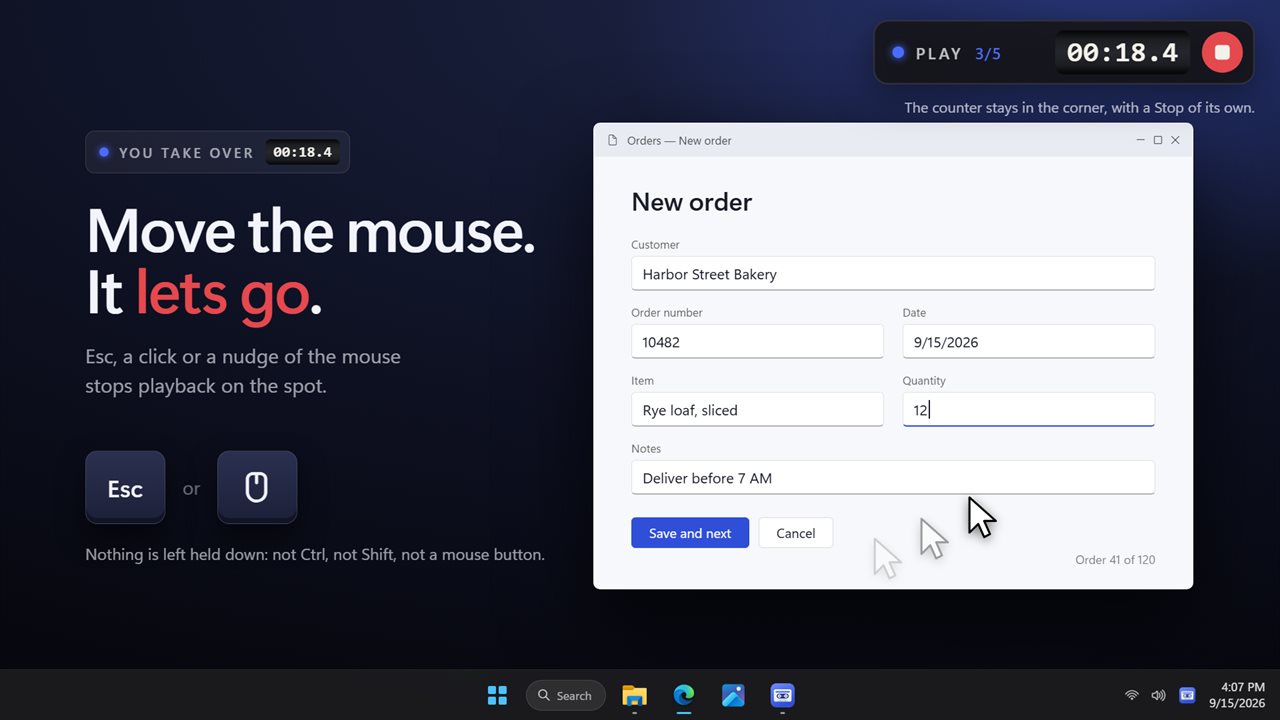This screenshot has height=720, width=1280.
Task: Select the Date field 9/15/2026
Action: (1028, 342)
